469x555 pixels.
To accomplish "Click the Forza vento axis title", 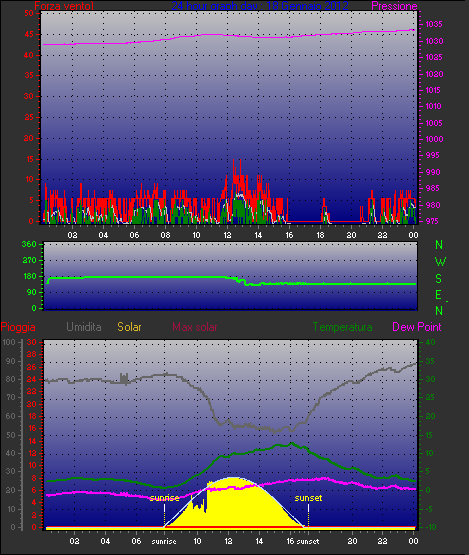I will [64, 6].
